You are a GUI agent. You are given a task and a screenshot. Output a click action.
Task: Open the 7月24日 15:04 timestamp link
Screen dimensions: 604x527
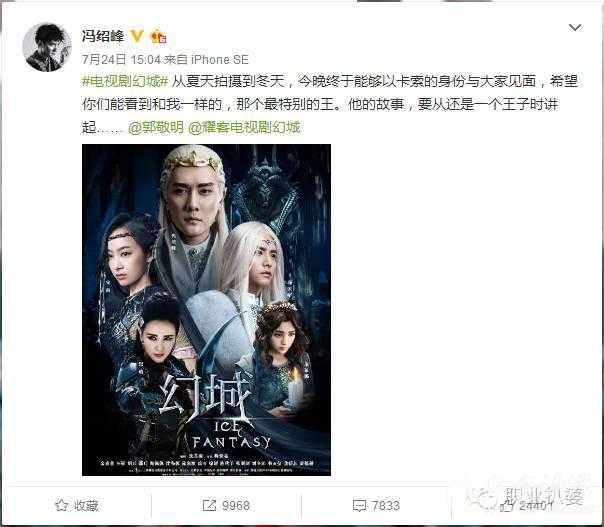pyautogui.click(x=121, y=60)
